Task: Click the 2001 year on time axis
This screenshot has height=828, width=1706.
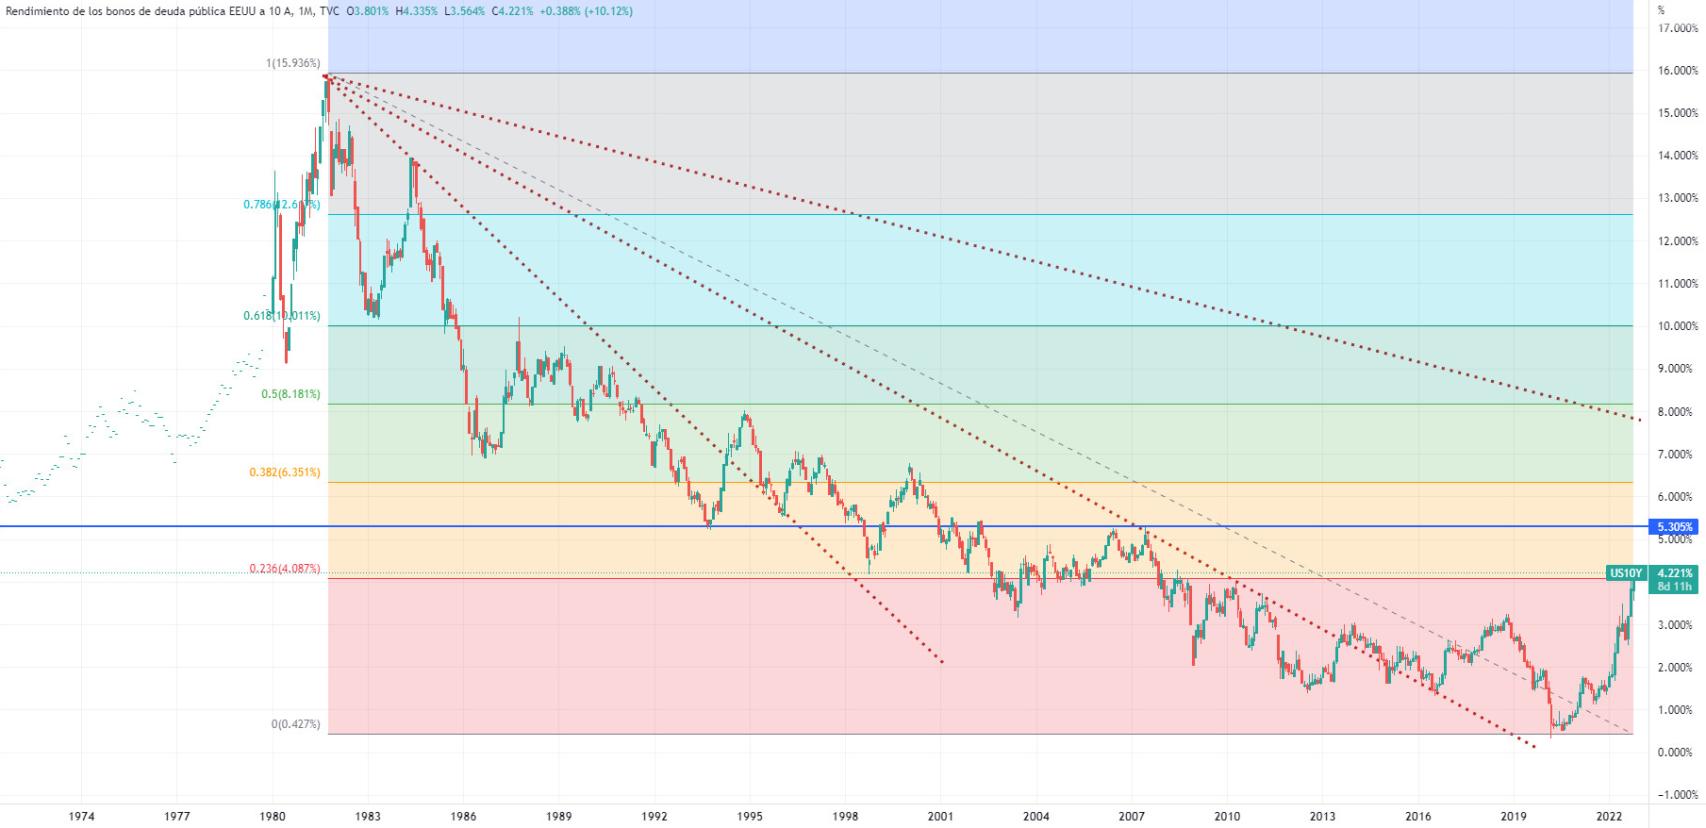Action: click(x=941, y=816)
